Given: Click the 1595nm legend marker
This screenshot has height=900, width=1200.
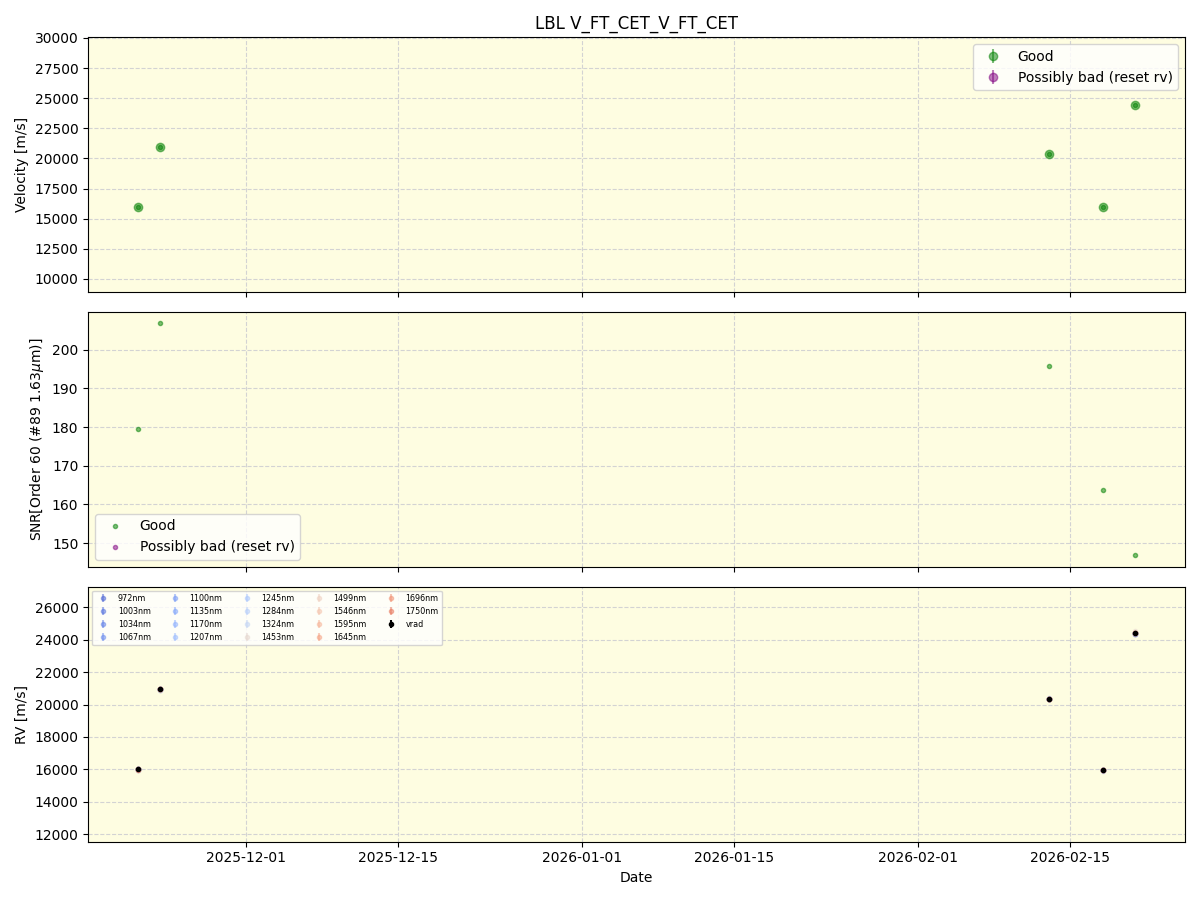Looking at the screenshot, I should (x=319, y=624).
